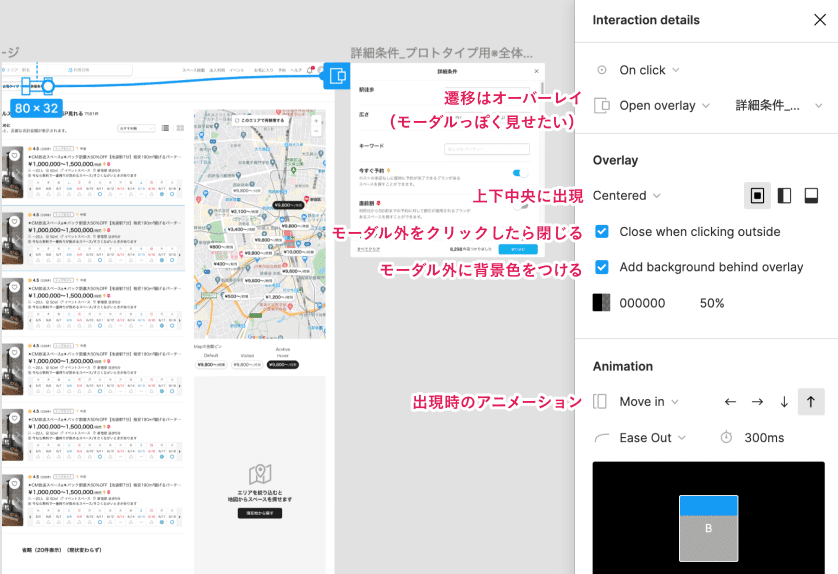838x574 pixels.
Task: Set animation direction to down arrow
Action: click(784, 402)
